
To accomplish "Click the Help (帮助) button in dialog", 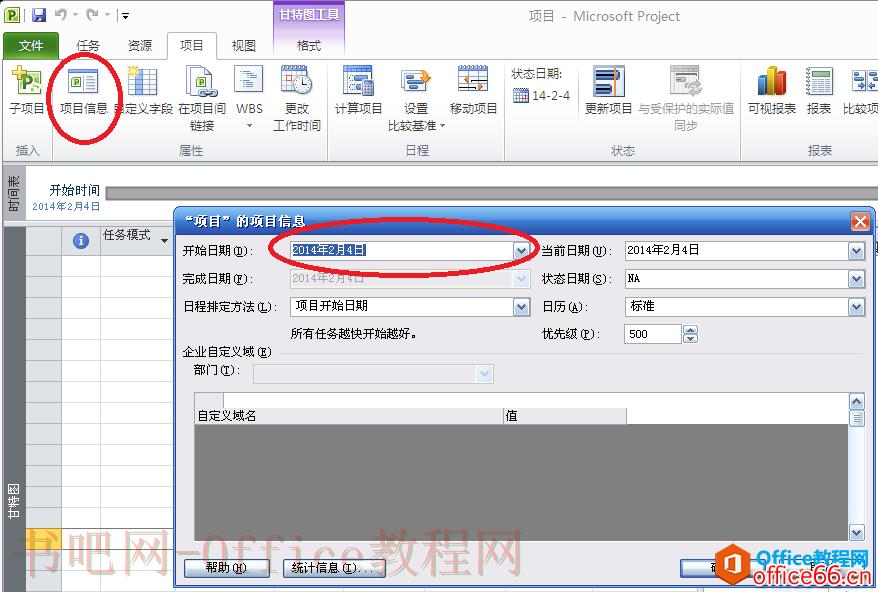I will click(226, 568).
